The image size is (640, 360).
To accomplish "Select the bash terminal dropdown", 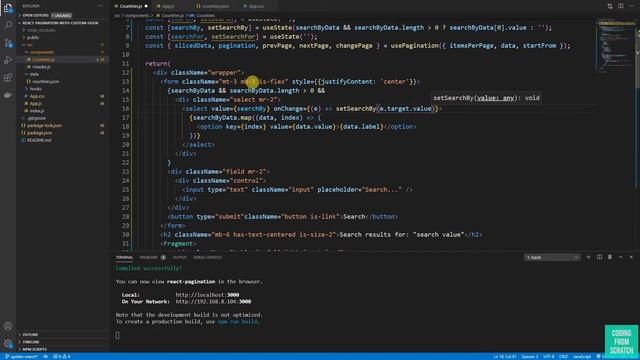I will click(x=552, y=258).
